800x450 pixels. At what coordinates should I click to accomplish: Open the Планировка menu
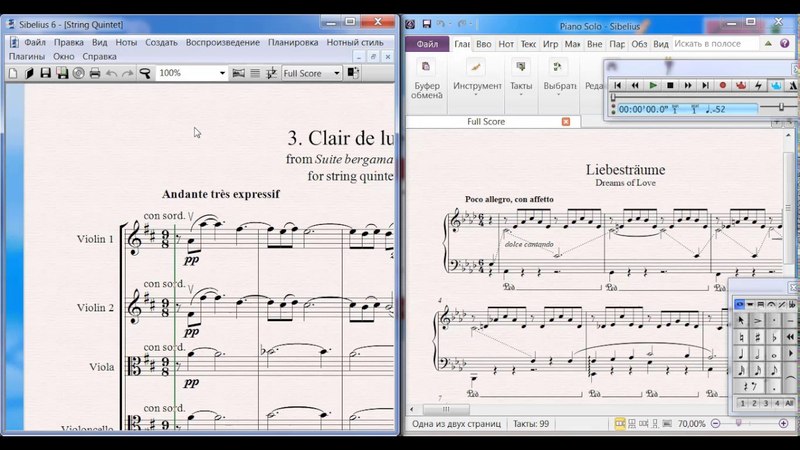click(x=293, y=42)
